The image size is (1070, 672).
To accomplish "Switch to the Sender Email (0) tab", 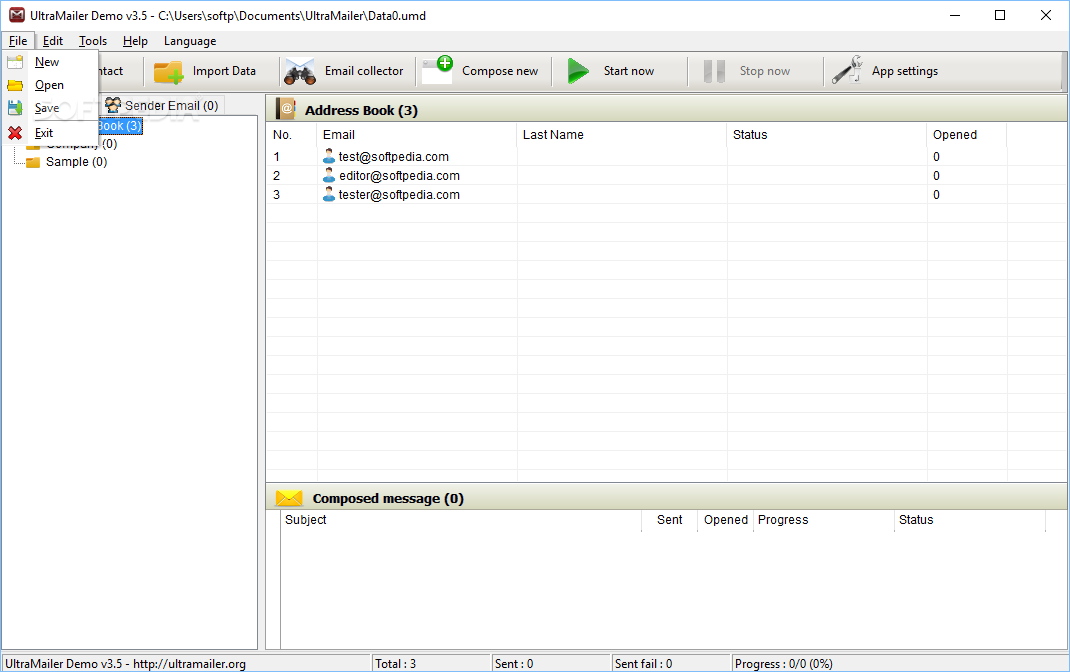I will click(162, 105).
